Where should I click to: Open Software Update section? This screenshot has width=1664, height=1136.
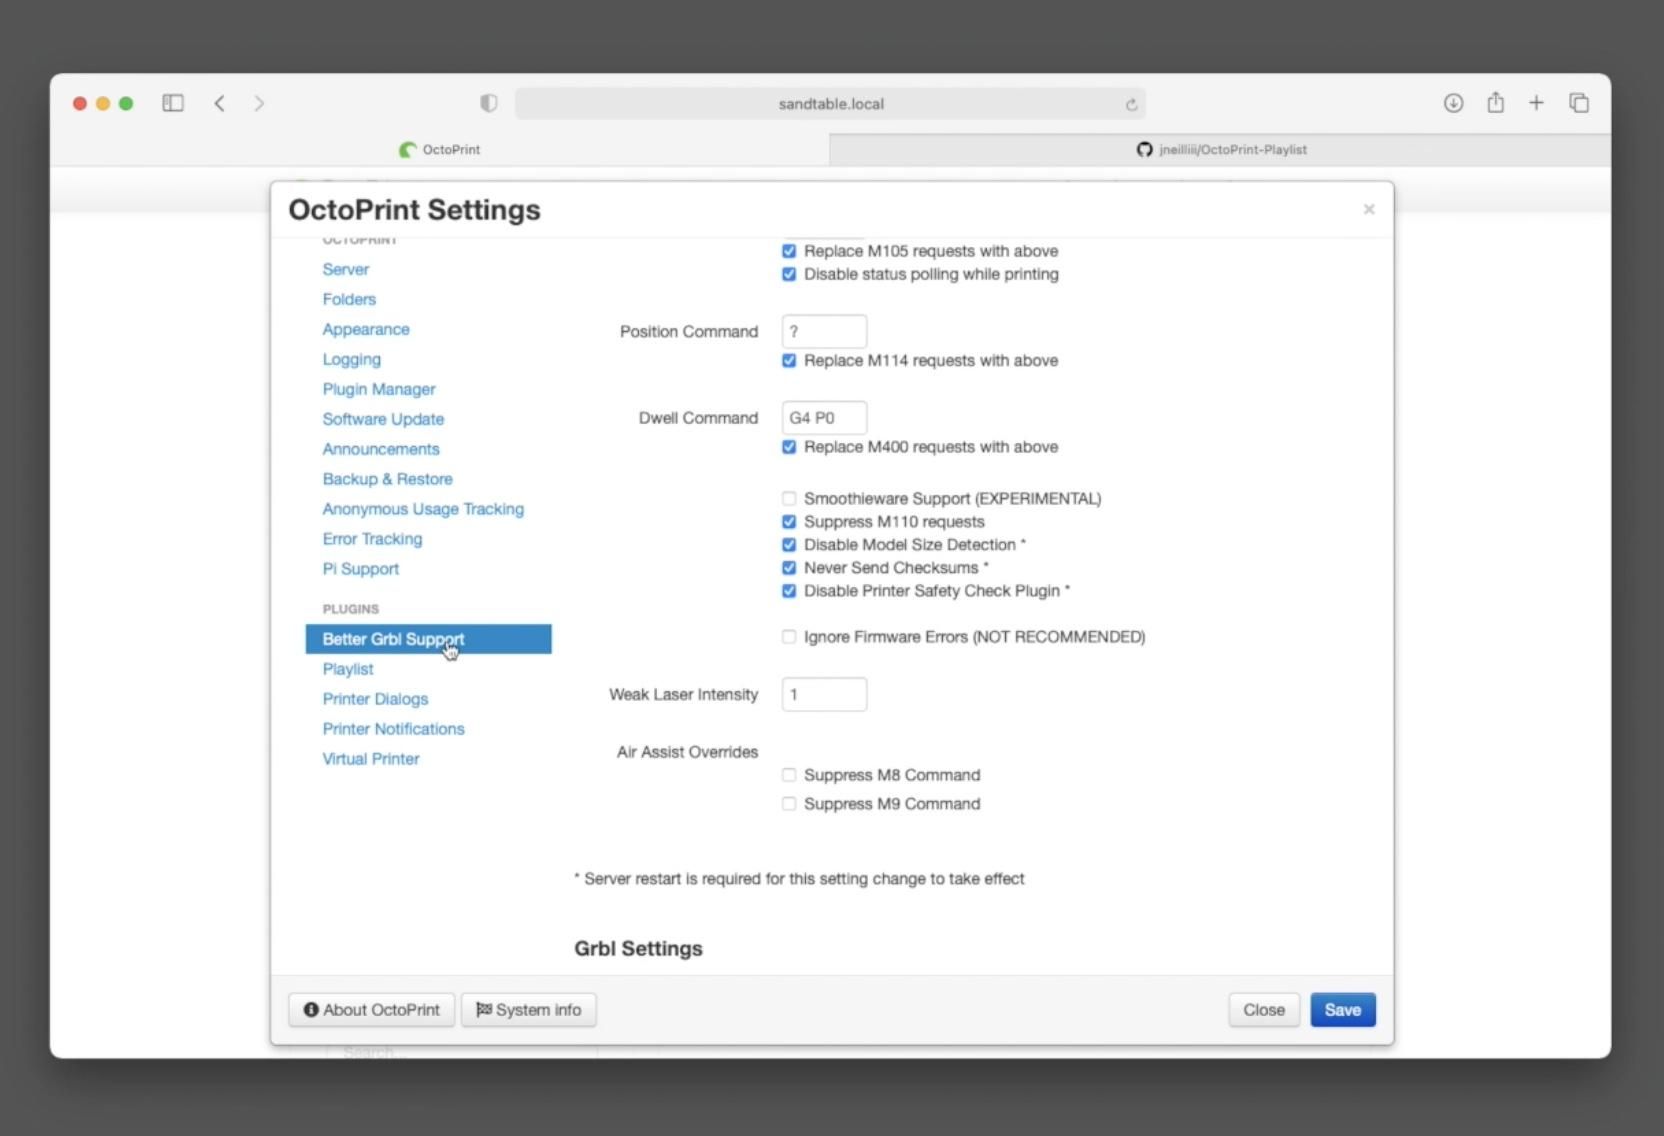(383, 419)
